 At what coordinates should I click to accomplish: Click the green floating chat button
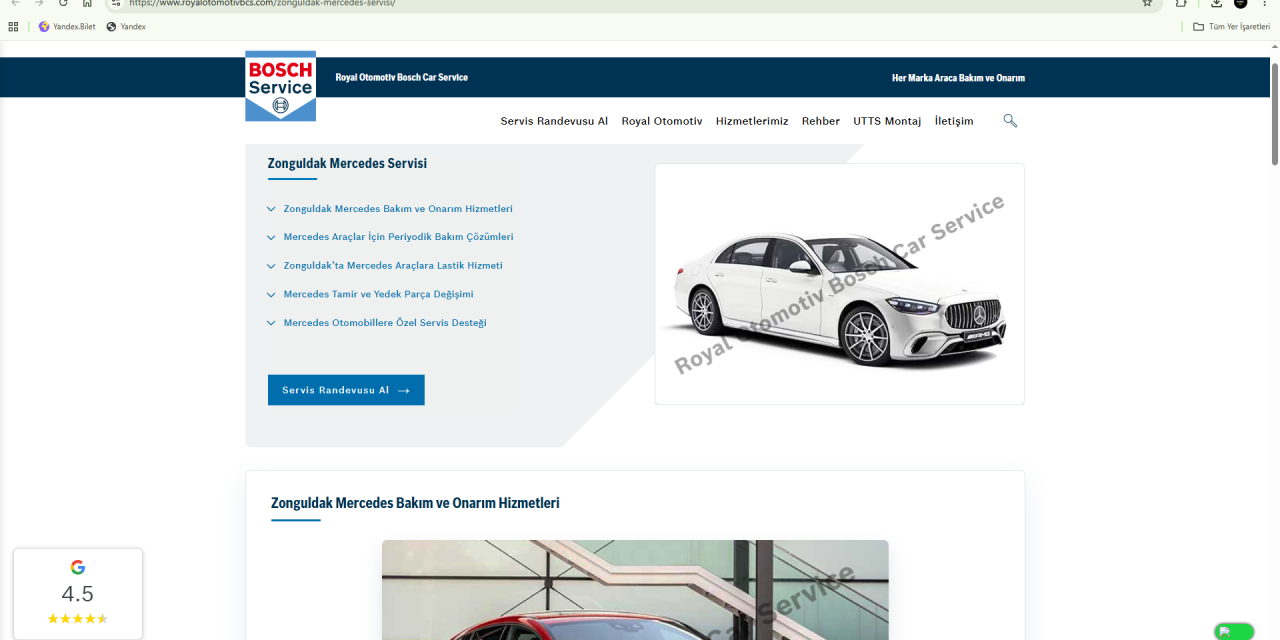(x=1234, y=631)
